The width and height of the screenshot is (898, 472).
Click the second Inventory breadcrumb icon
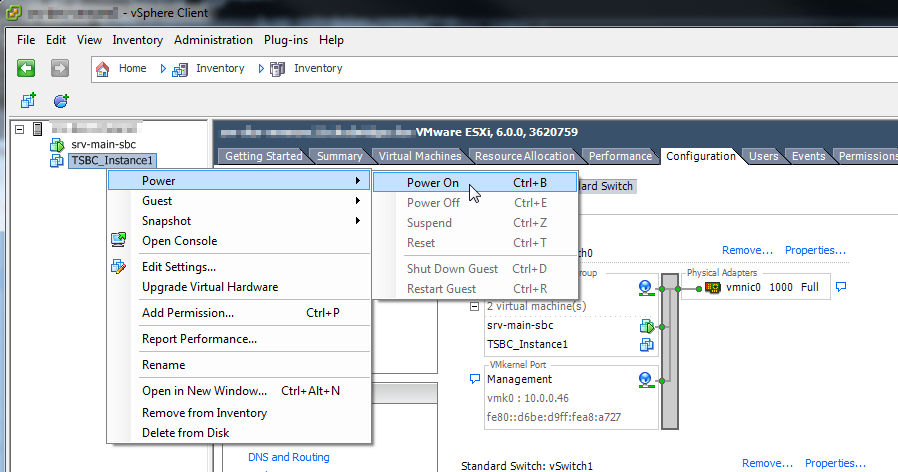coord(277,69)
